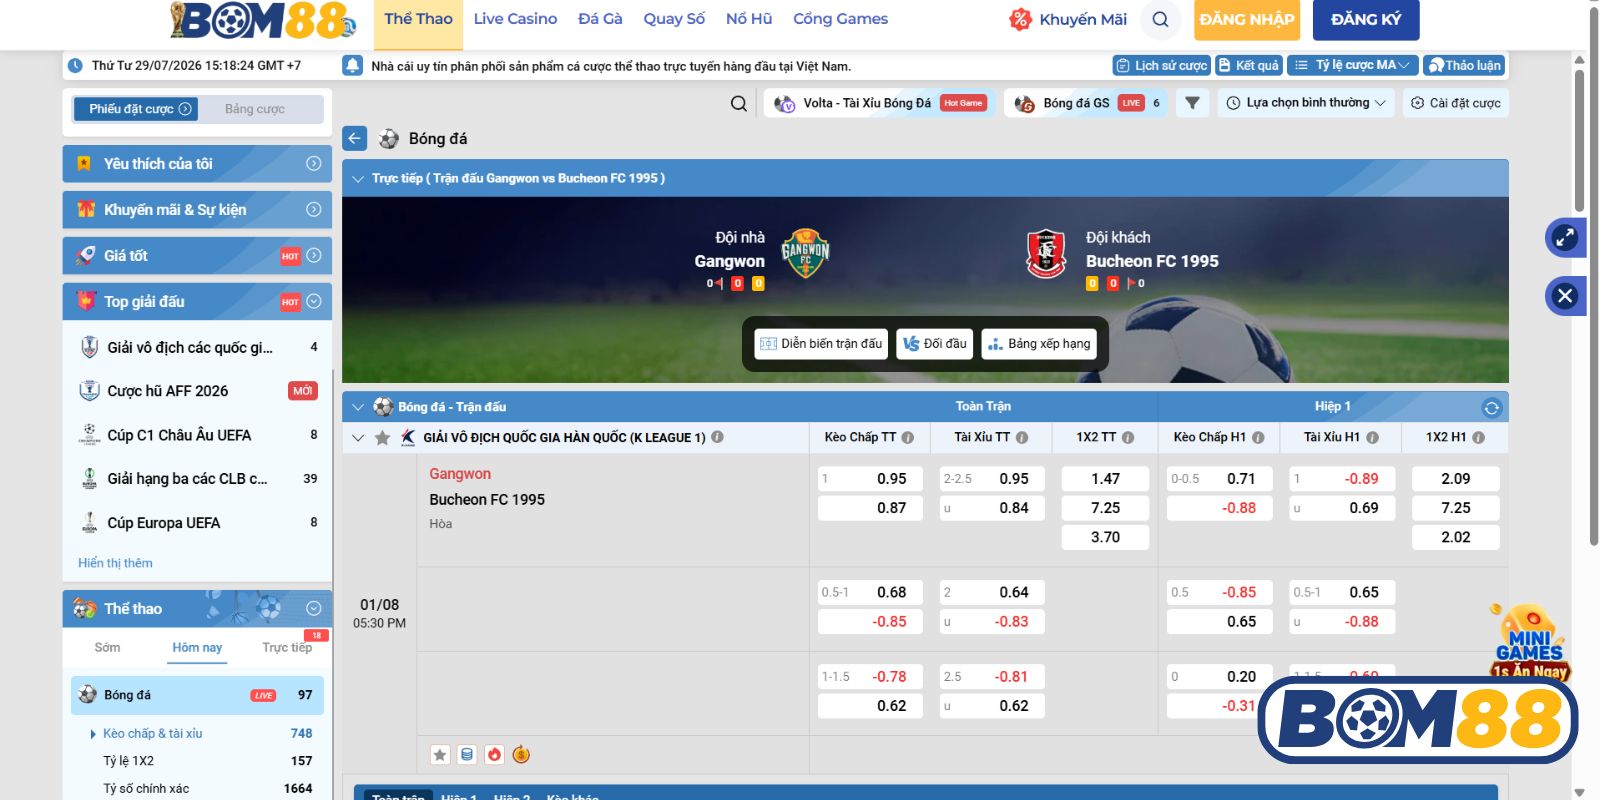This screenshot has width=1600, height=800.
Task: Collapse Bóng đá - Trận đấu section
Action: 358,407
